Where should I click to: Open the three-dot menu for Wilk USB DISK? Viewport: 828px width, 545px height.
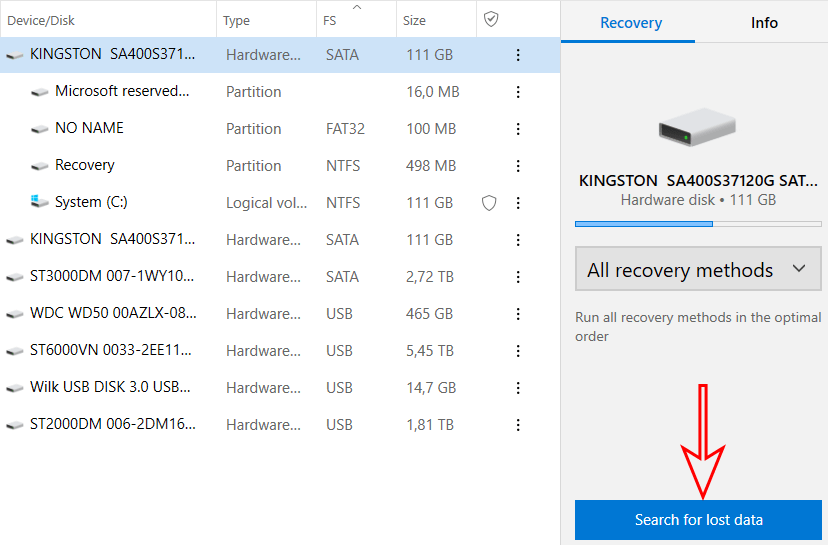tap(518, 388)
